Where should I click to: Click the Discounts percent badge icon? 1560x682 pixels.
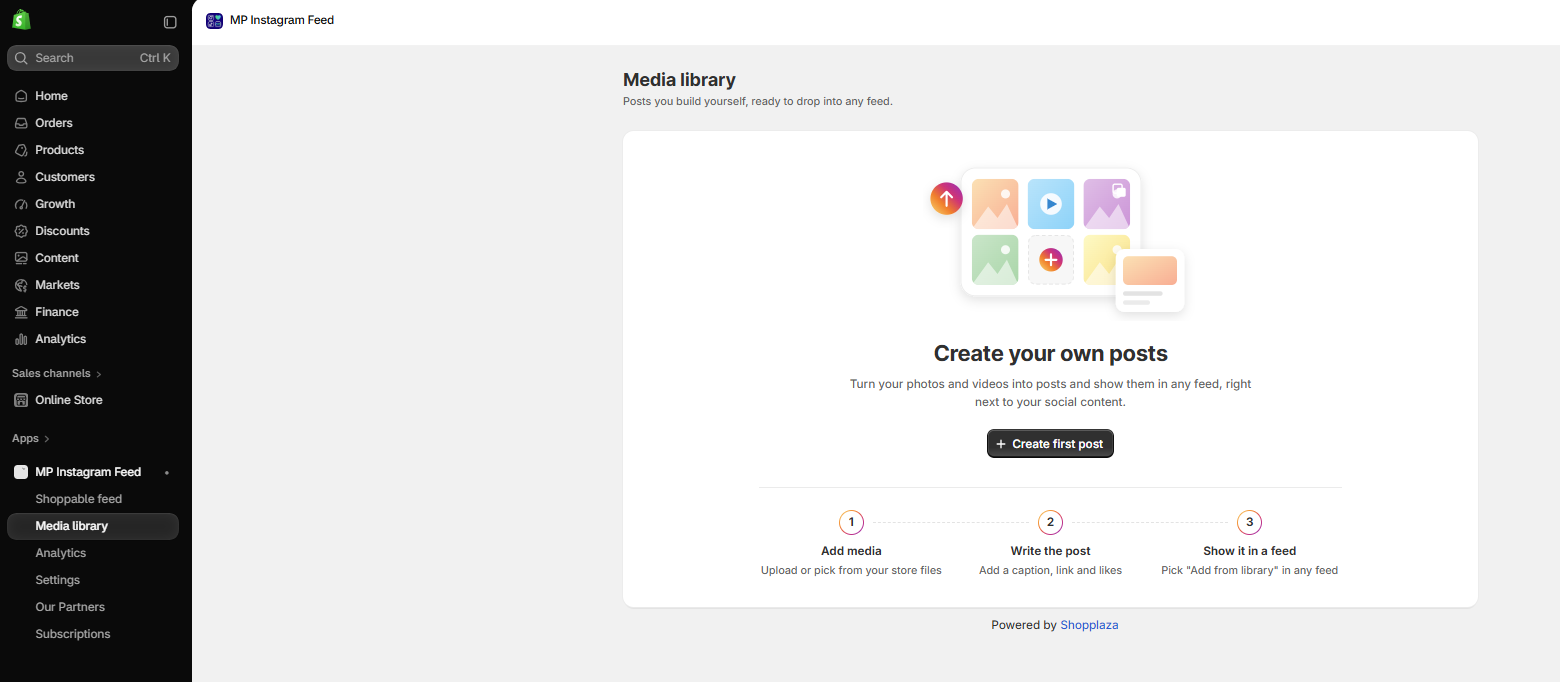(21, 231)
